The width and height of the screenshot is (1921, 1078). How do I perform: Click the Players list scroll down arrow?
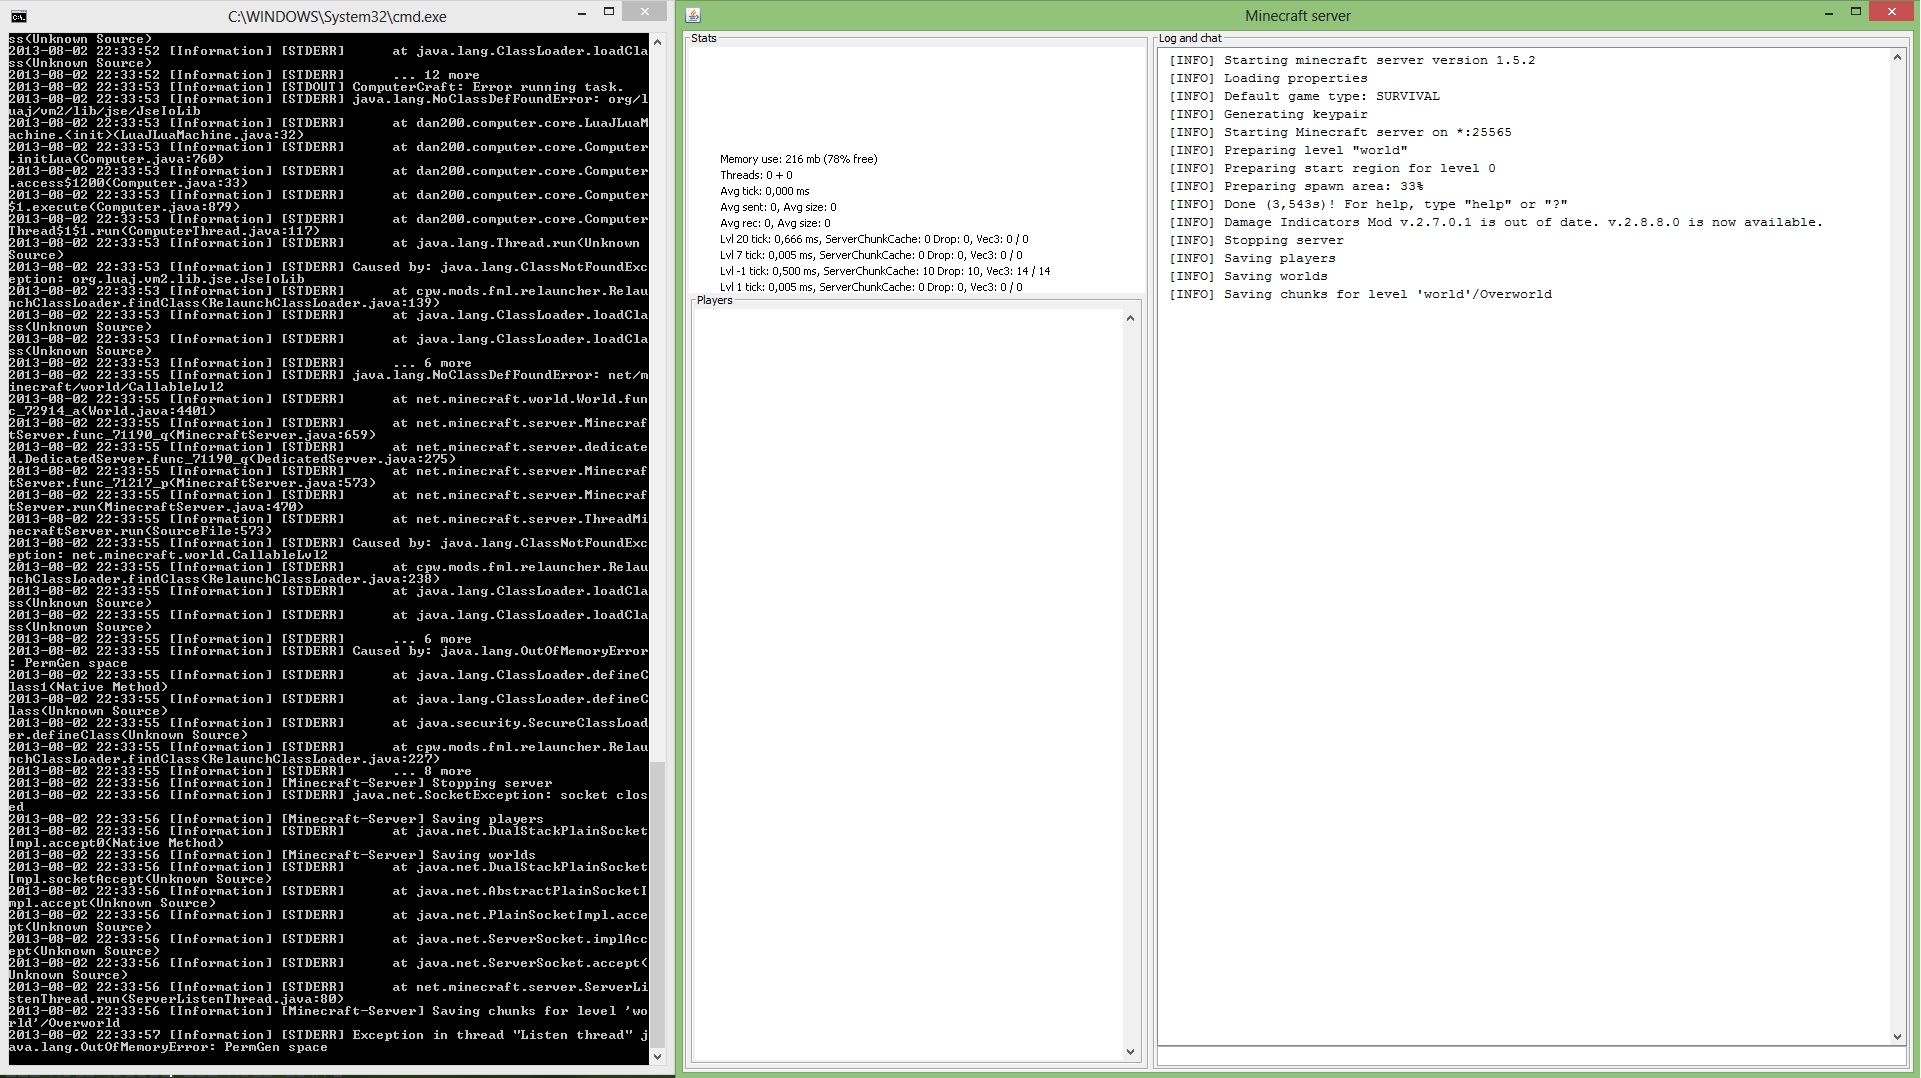(1131, 1052)
